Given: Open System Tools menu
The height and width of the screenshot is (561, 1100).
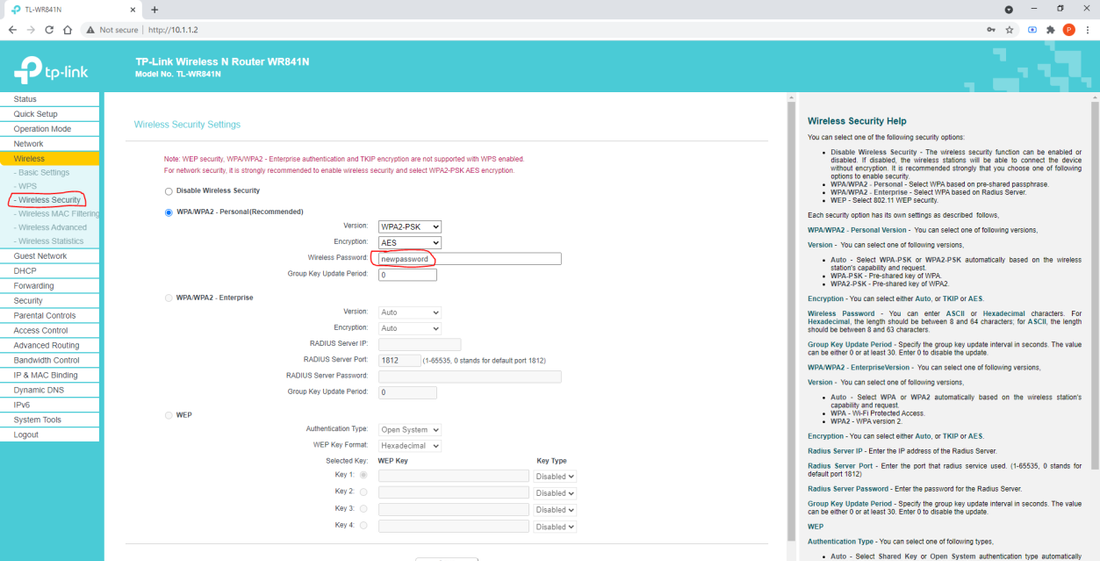Looking at the screenshot, I should click(49, 420).
